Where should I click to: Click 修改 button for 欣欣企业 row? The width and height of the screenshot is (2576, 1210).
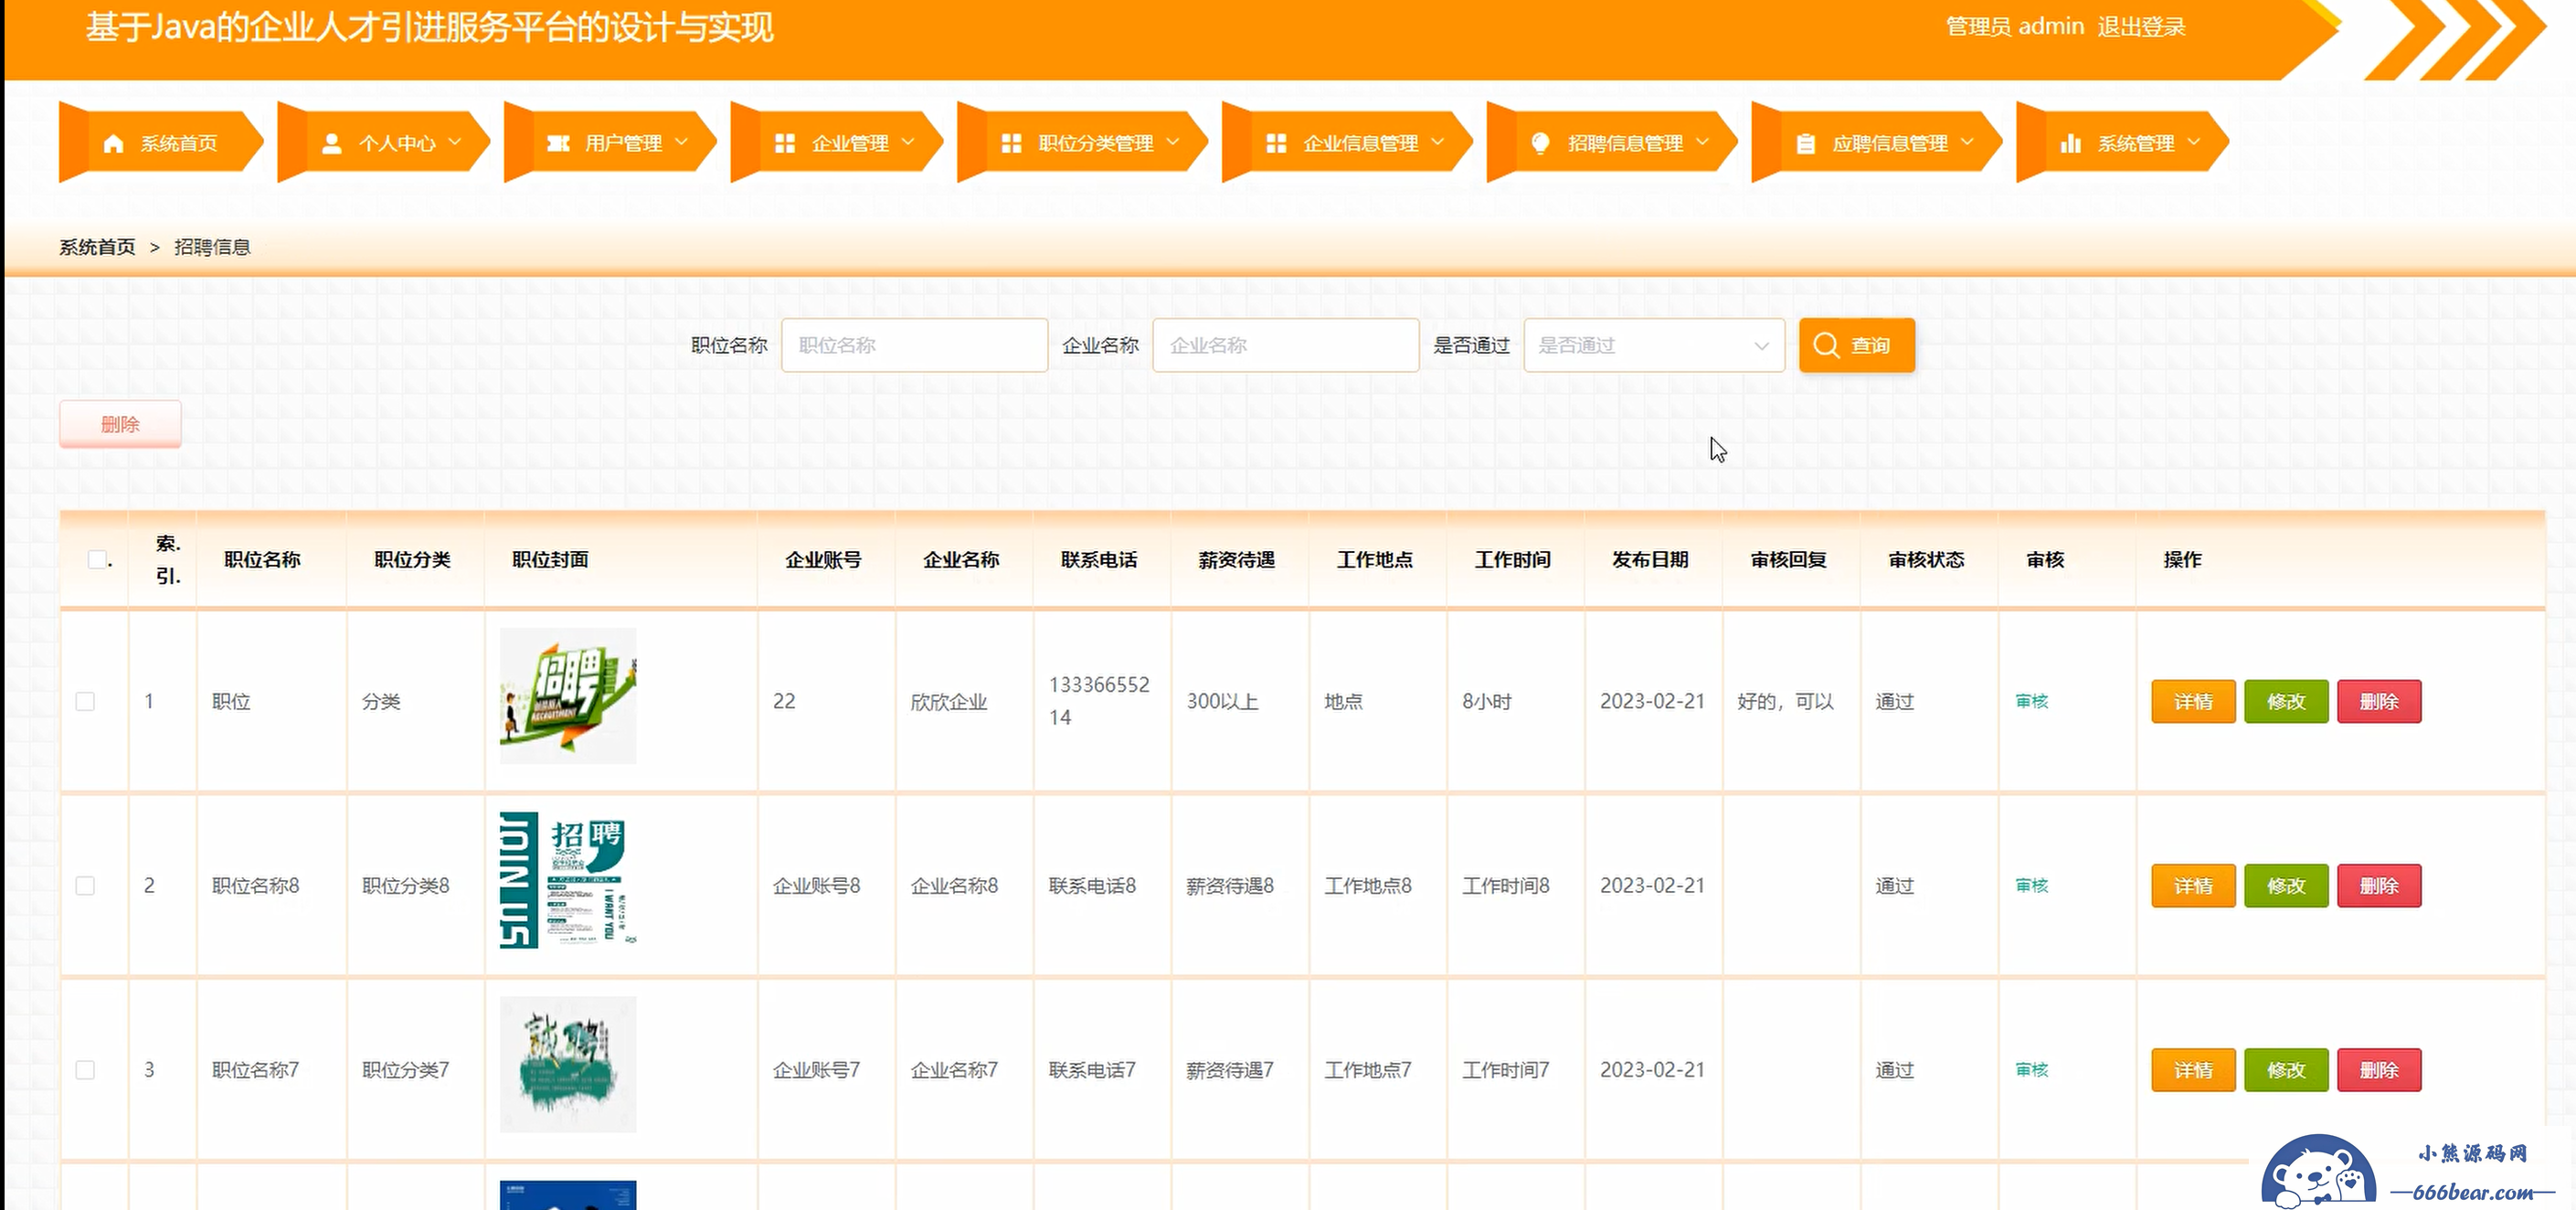[x=2286, y=702]
